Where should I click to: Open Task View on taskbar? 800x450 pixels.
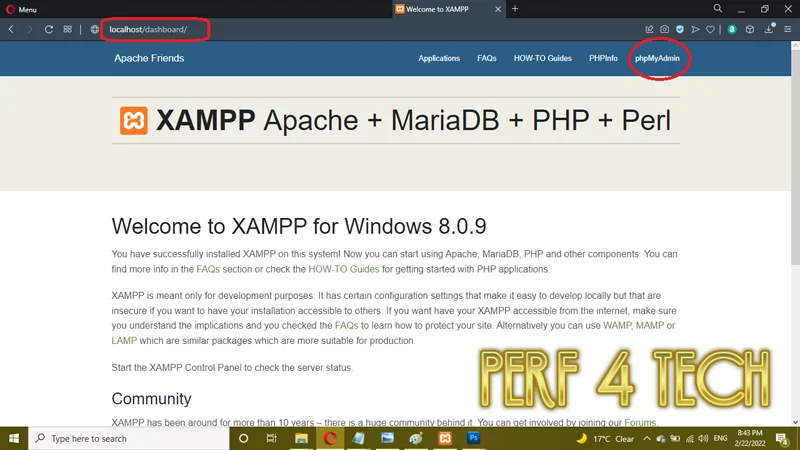coord(271,438)
